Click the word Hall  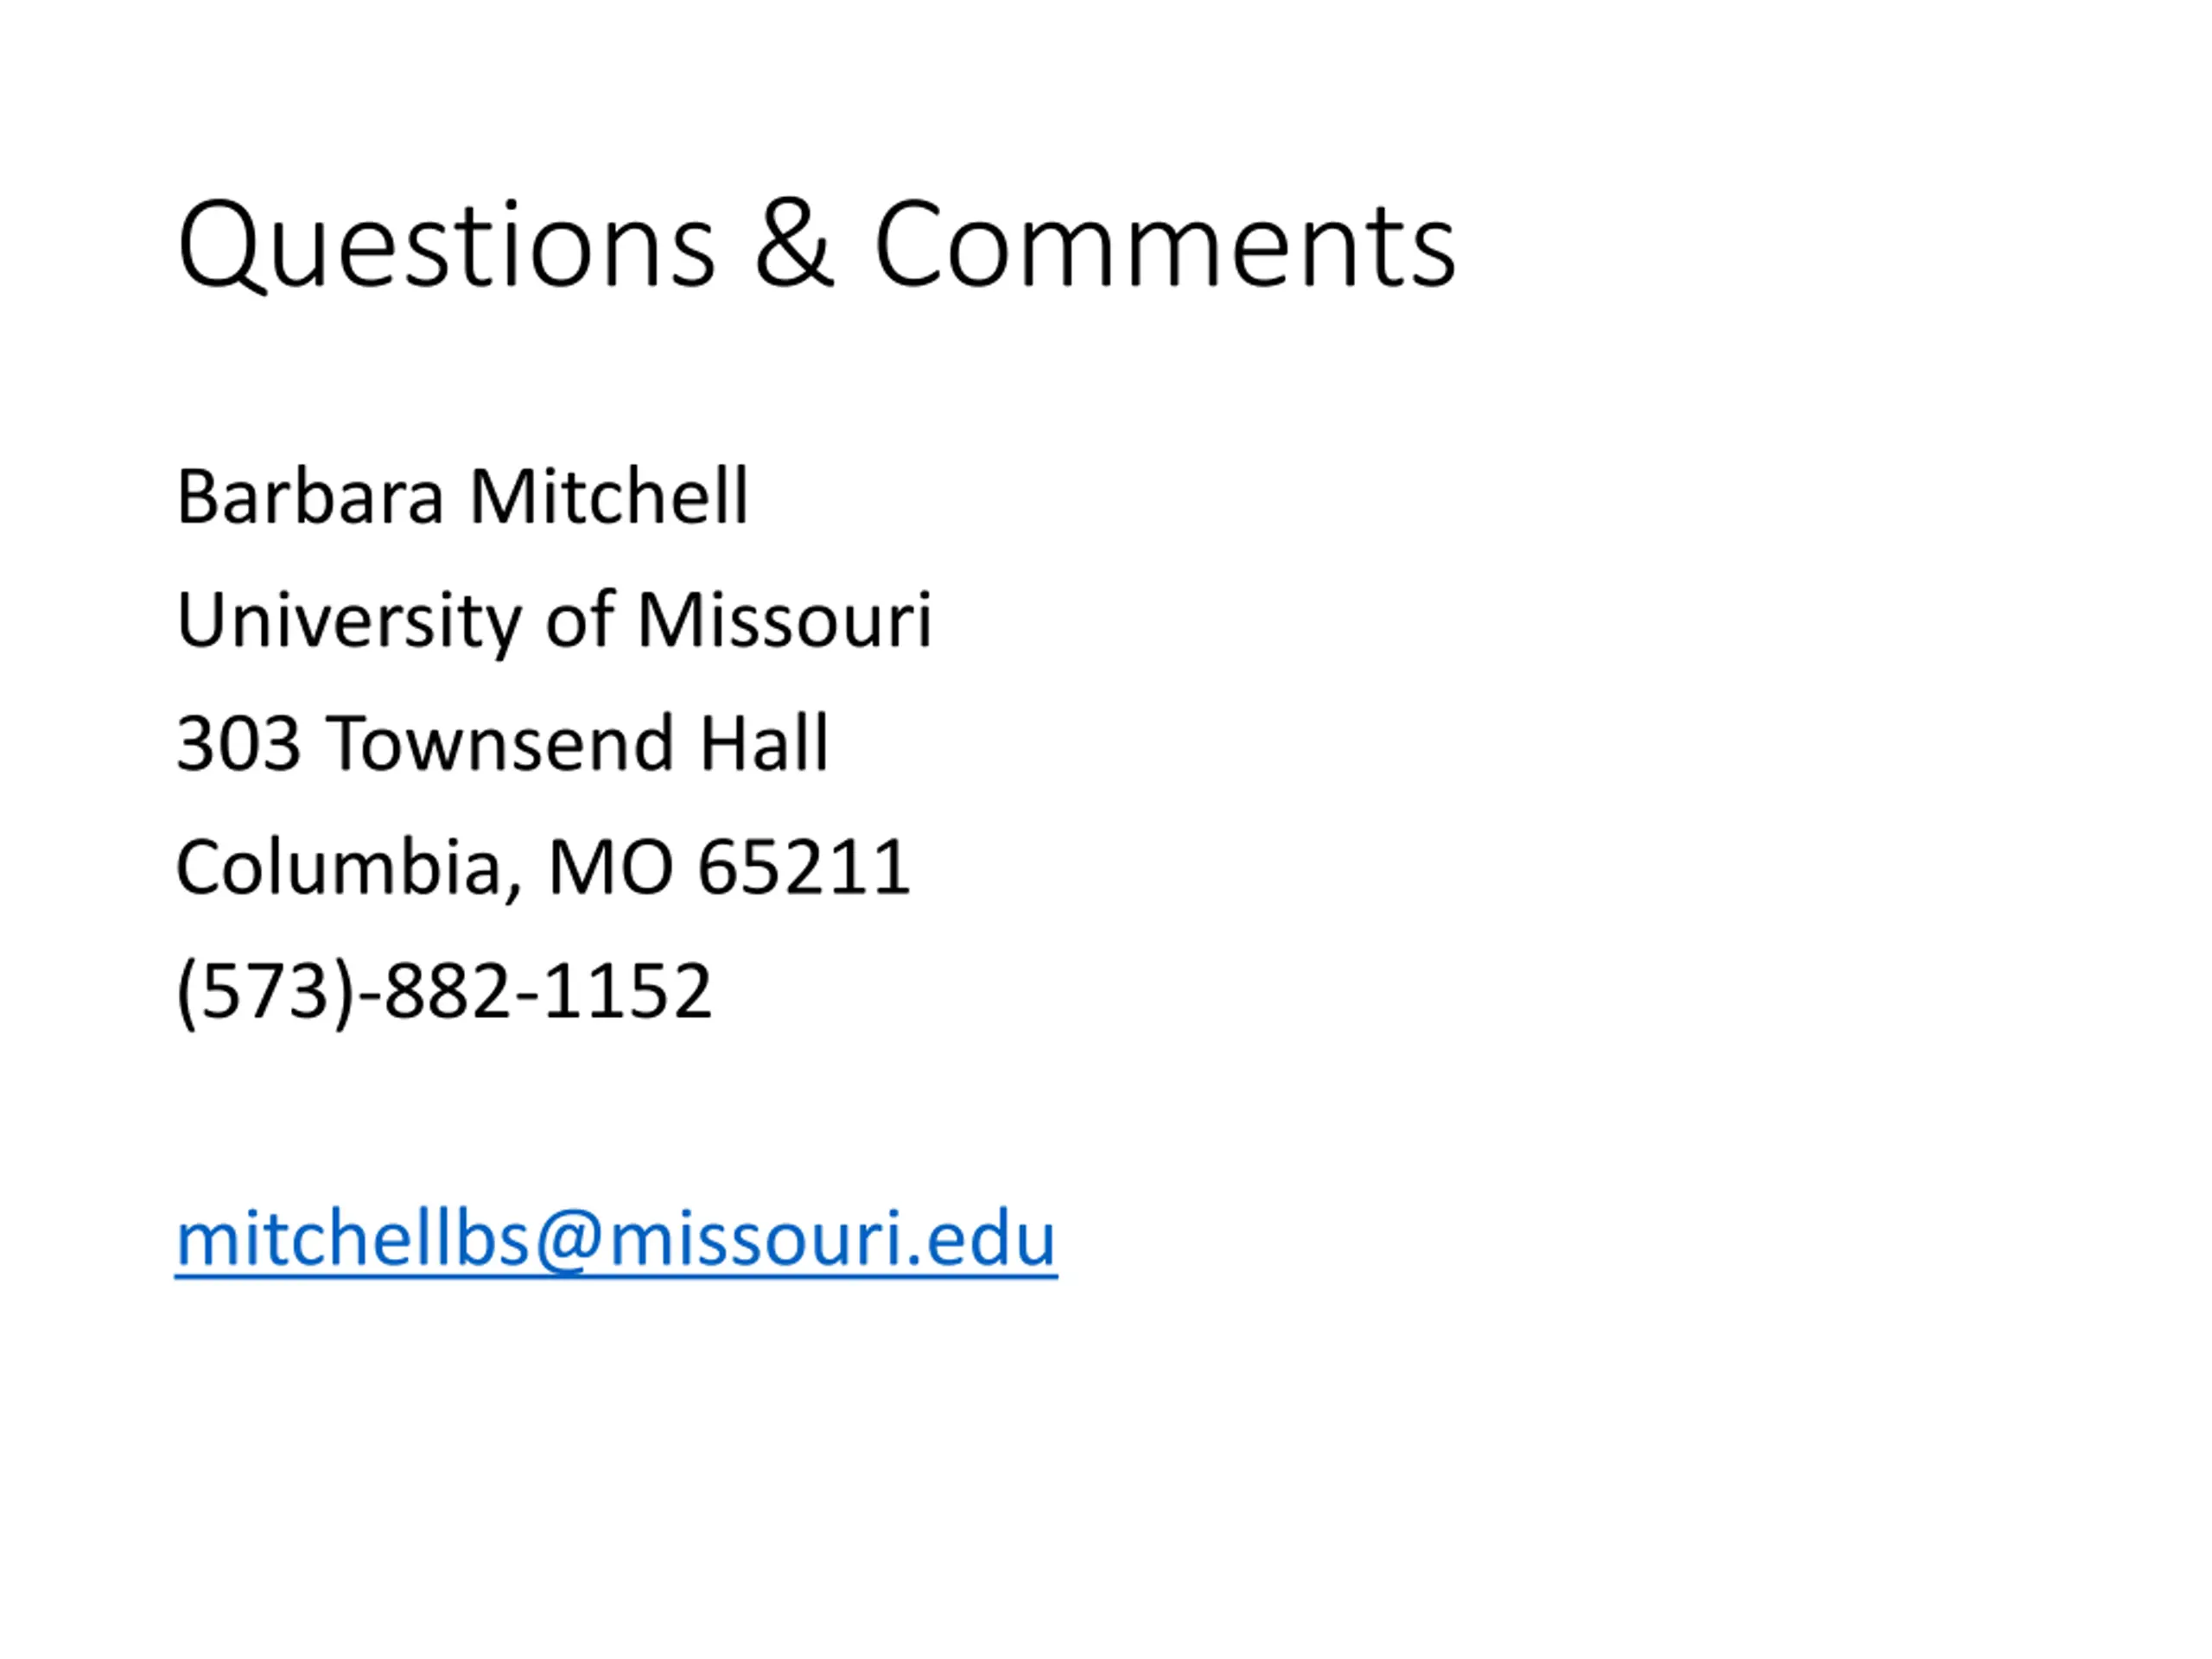pos(764,742)
